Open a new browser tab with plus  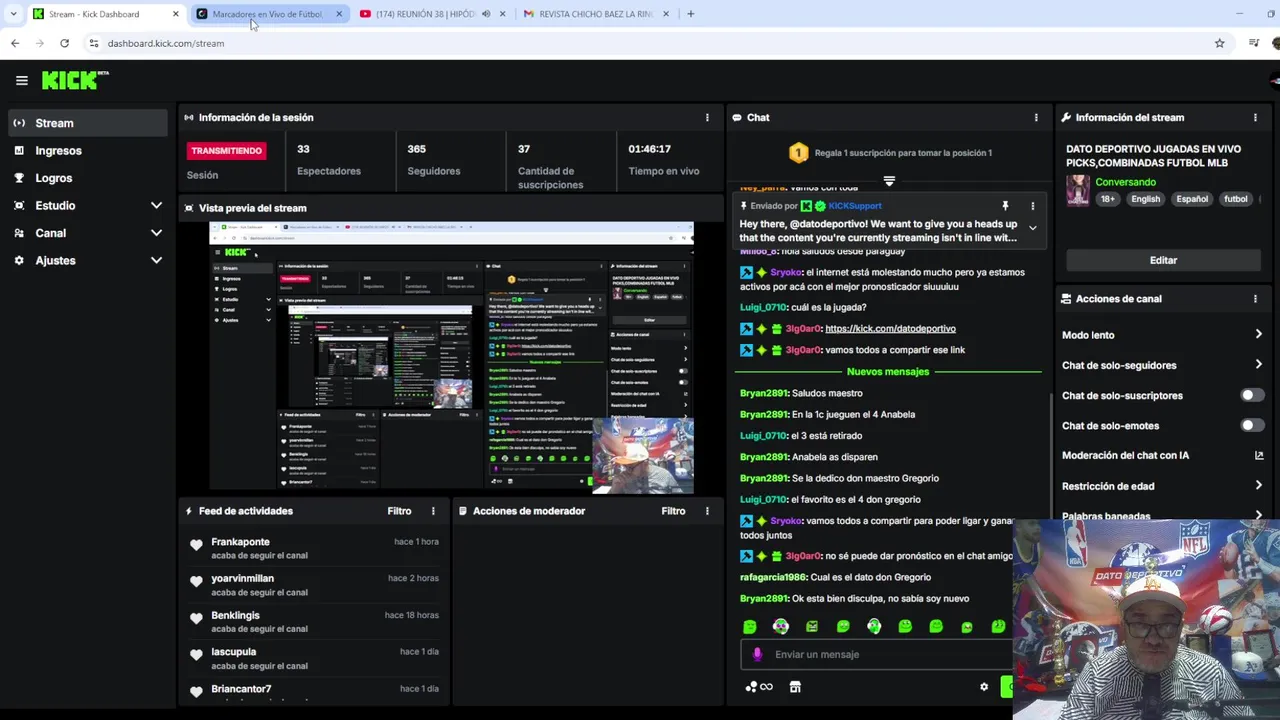(x=690, y=14)
